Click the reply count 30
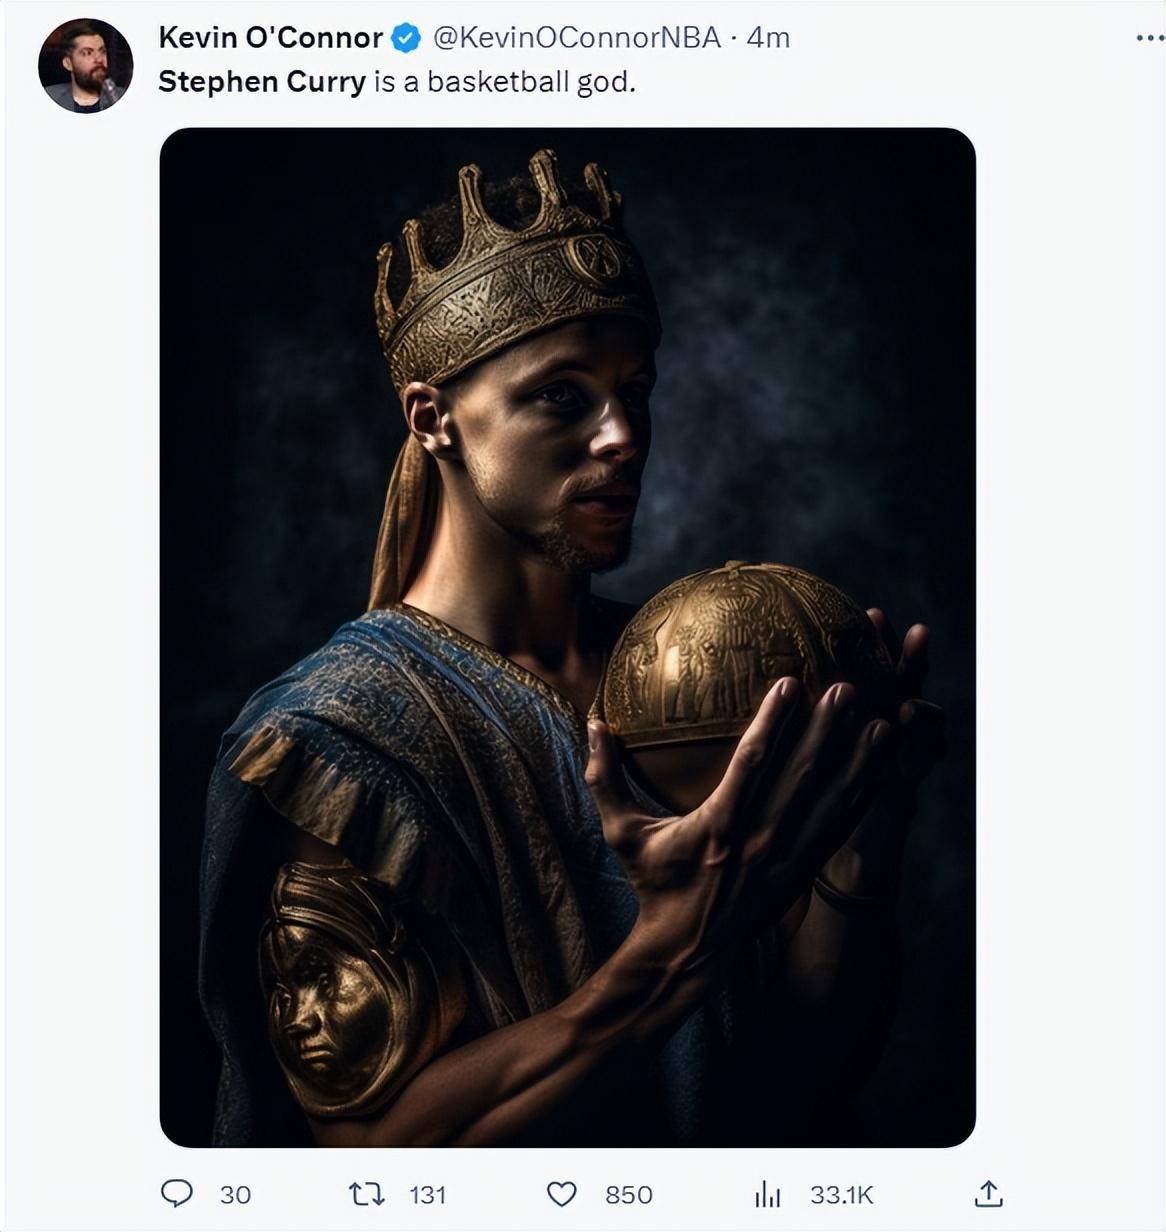 click(235, 1195)
